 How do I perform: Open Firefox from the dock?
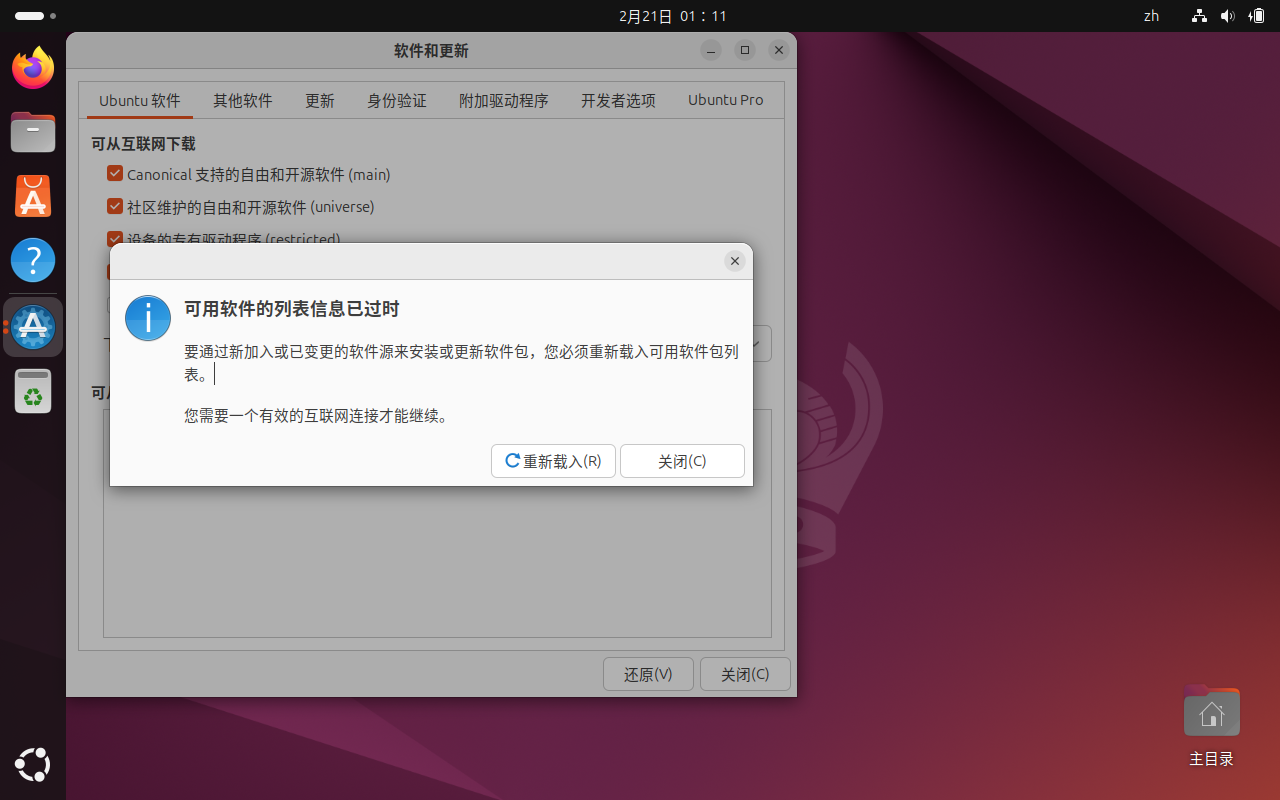tap(33, 68)
